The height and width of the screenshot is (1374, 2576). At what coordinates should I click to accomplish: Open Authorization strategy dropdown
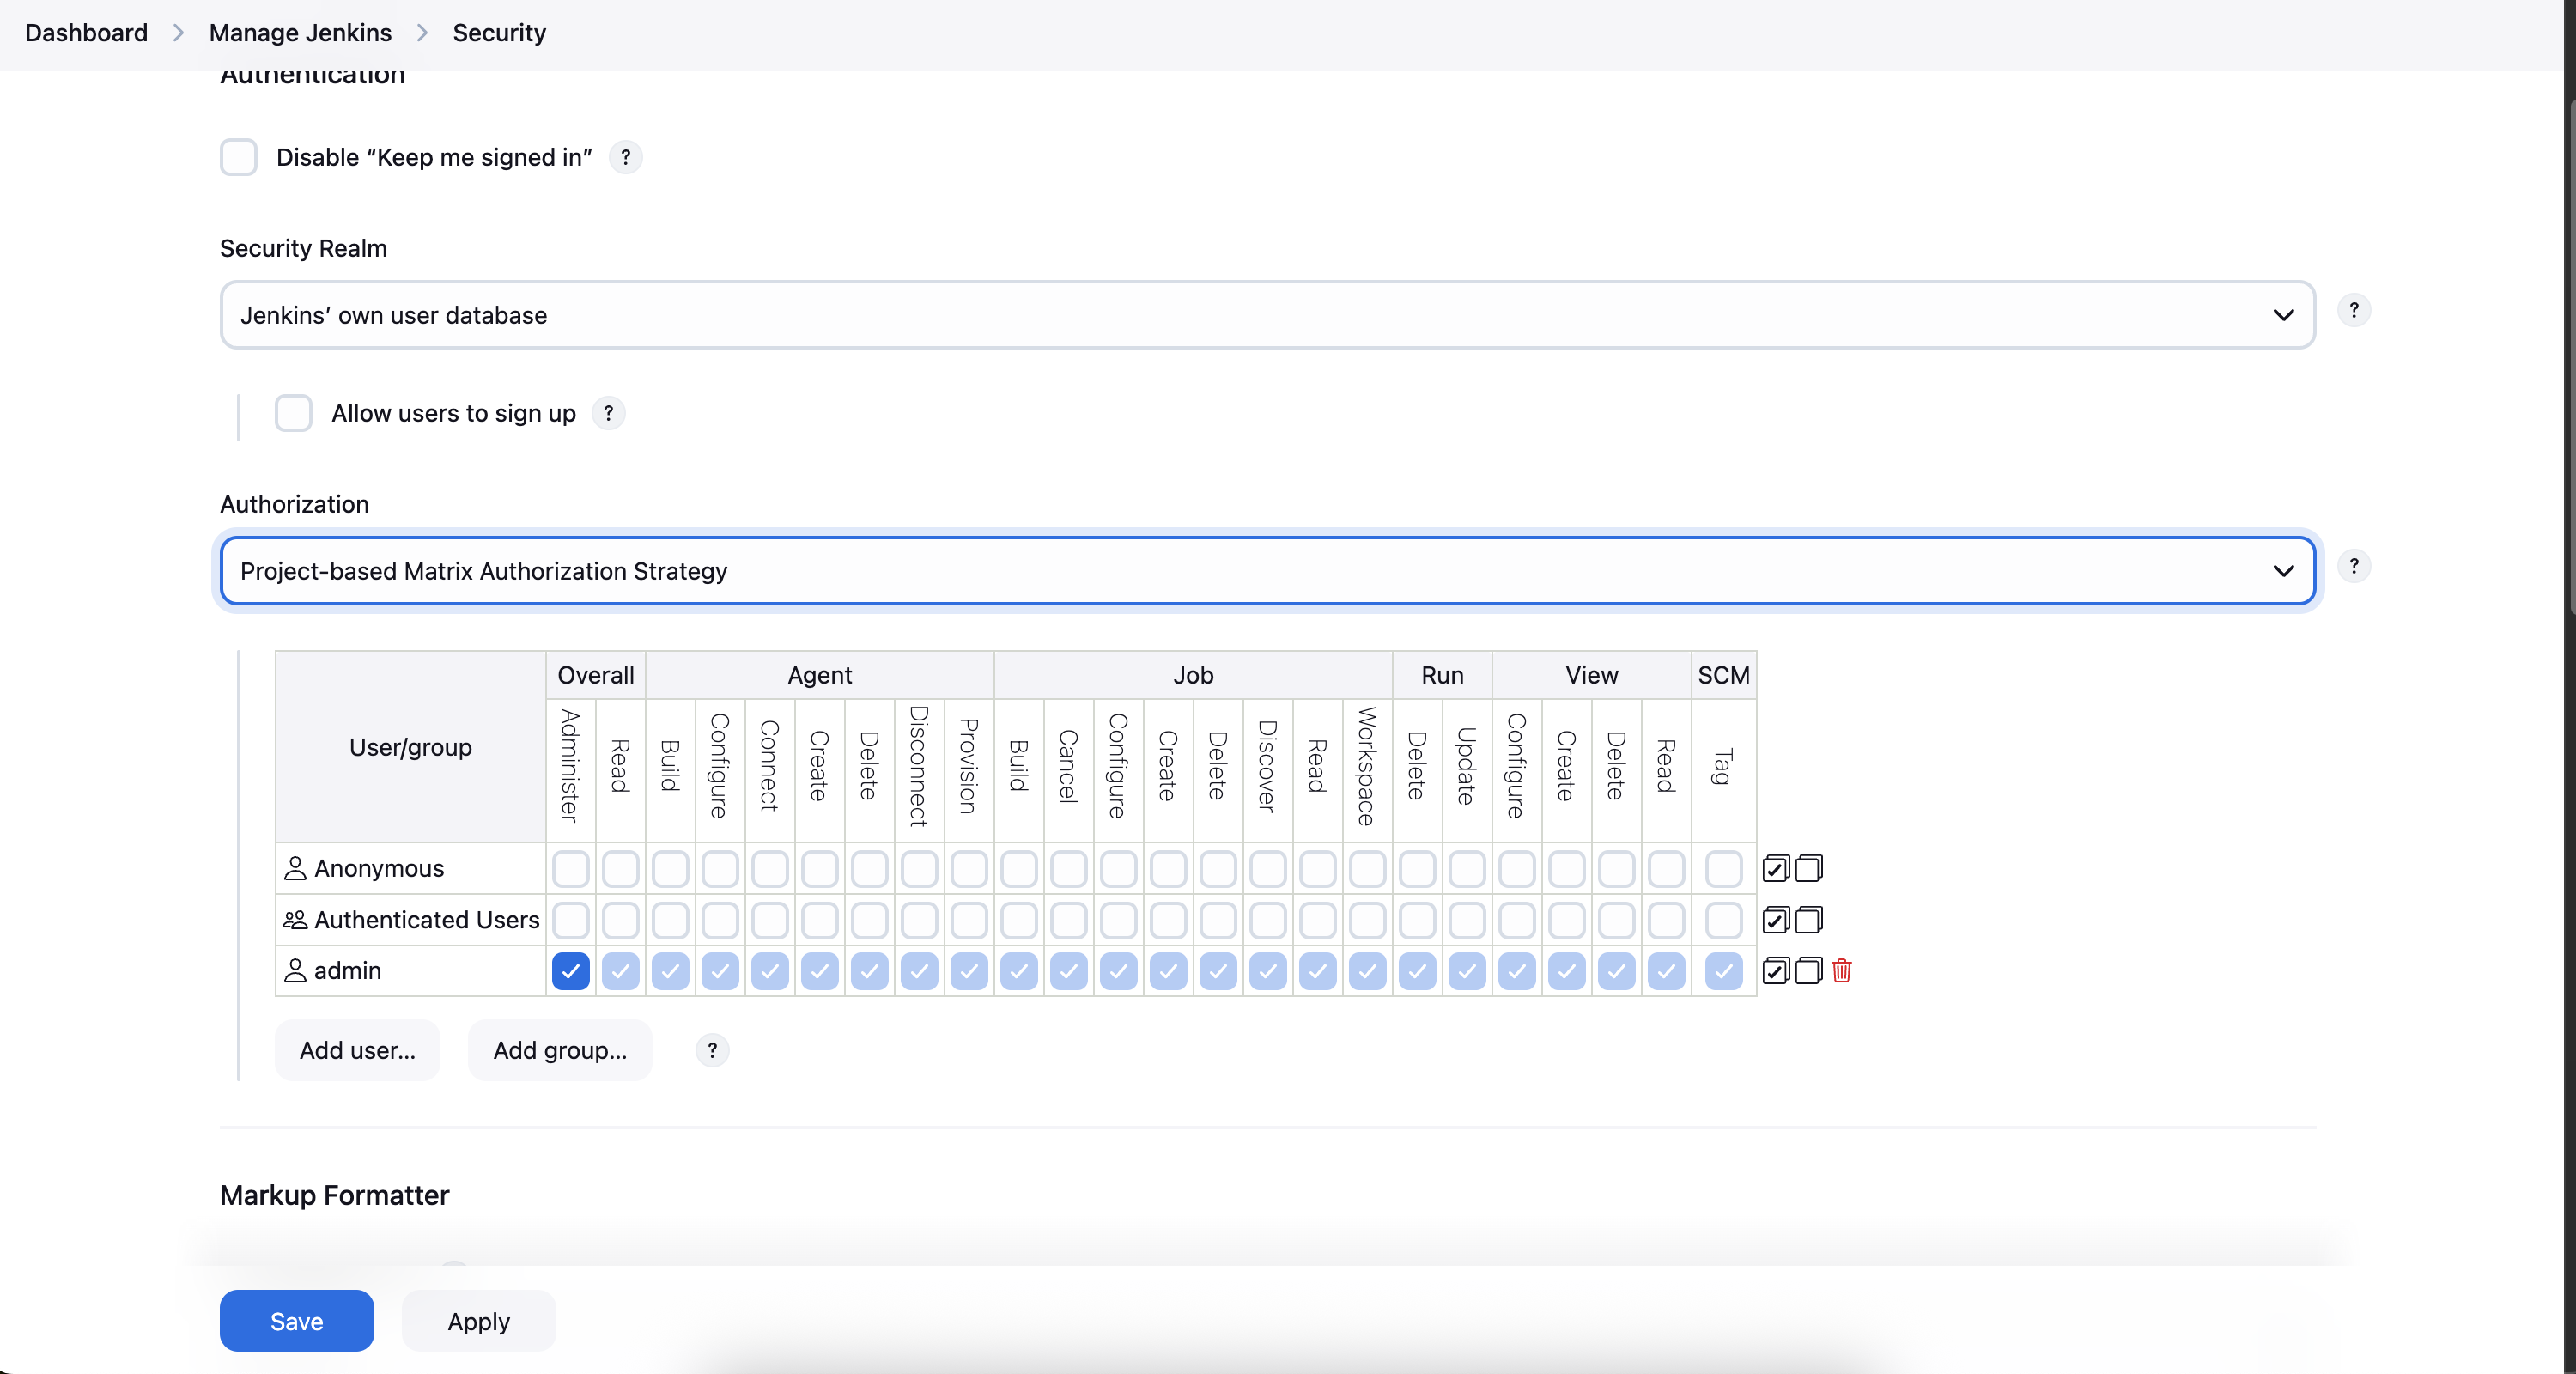click(x=1267, y=571)
